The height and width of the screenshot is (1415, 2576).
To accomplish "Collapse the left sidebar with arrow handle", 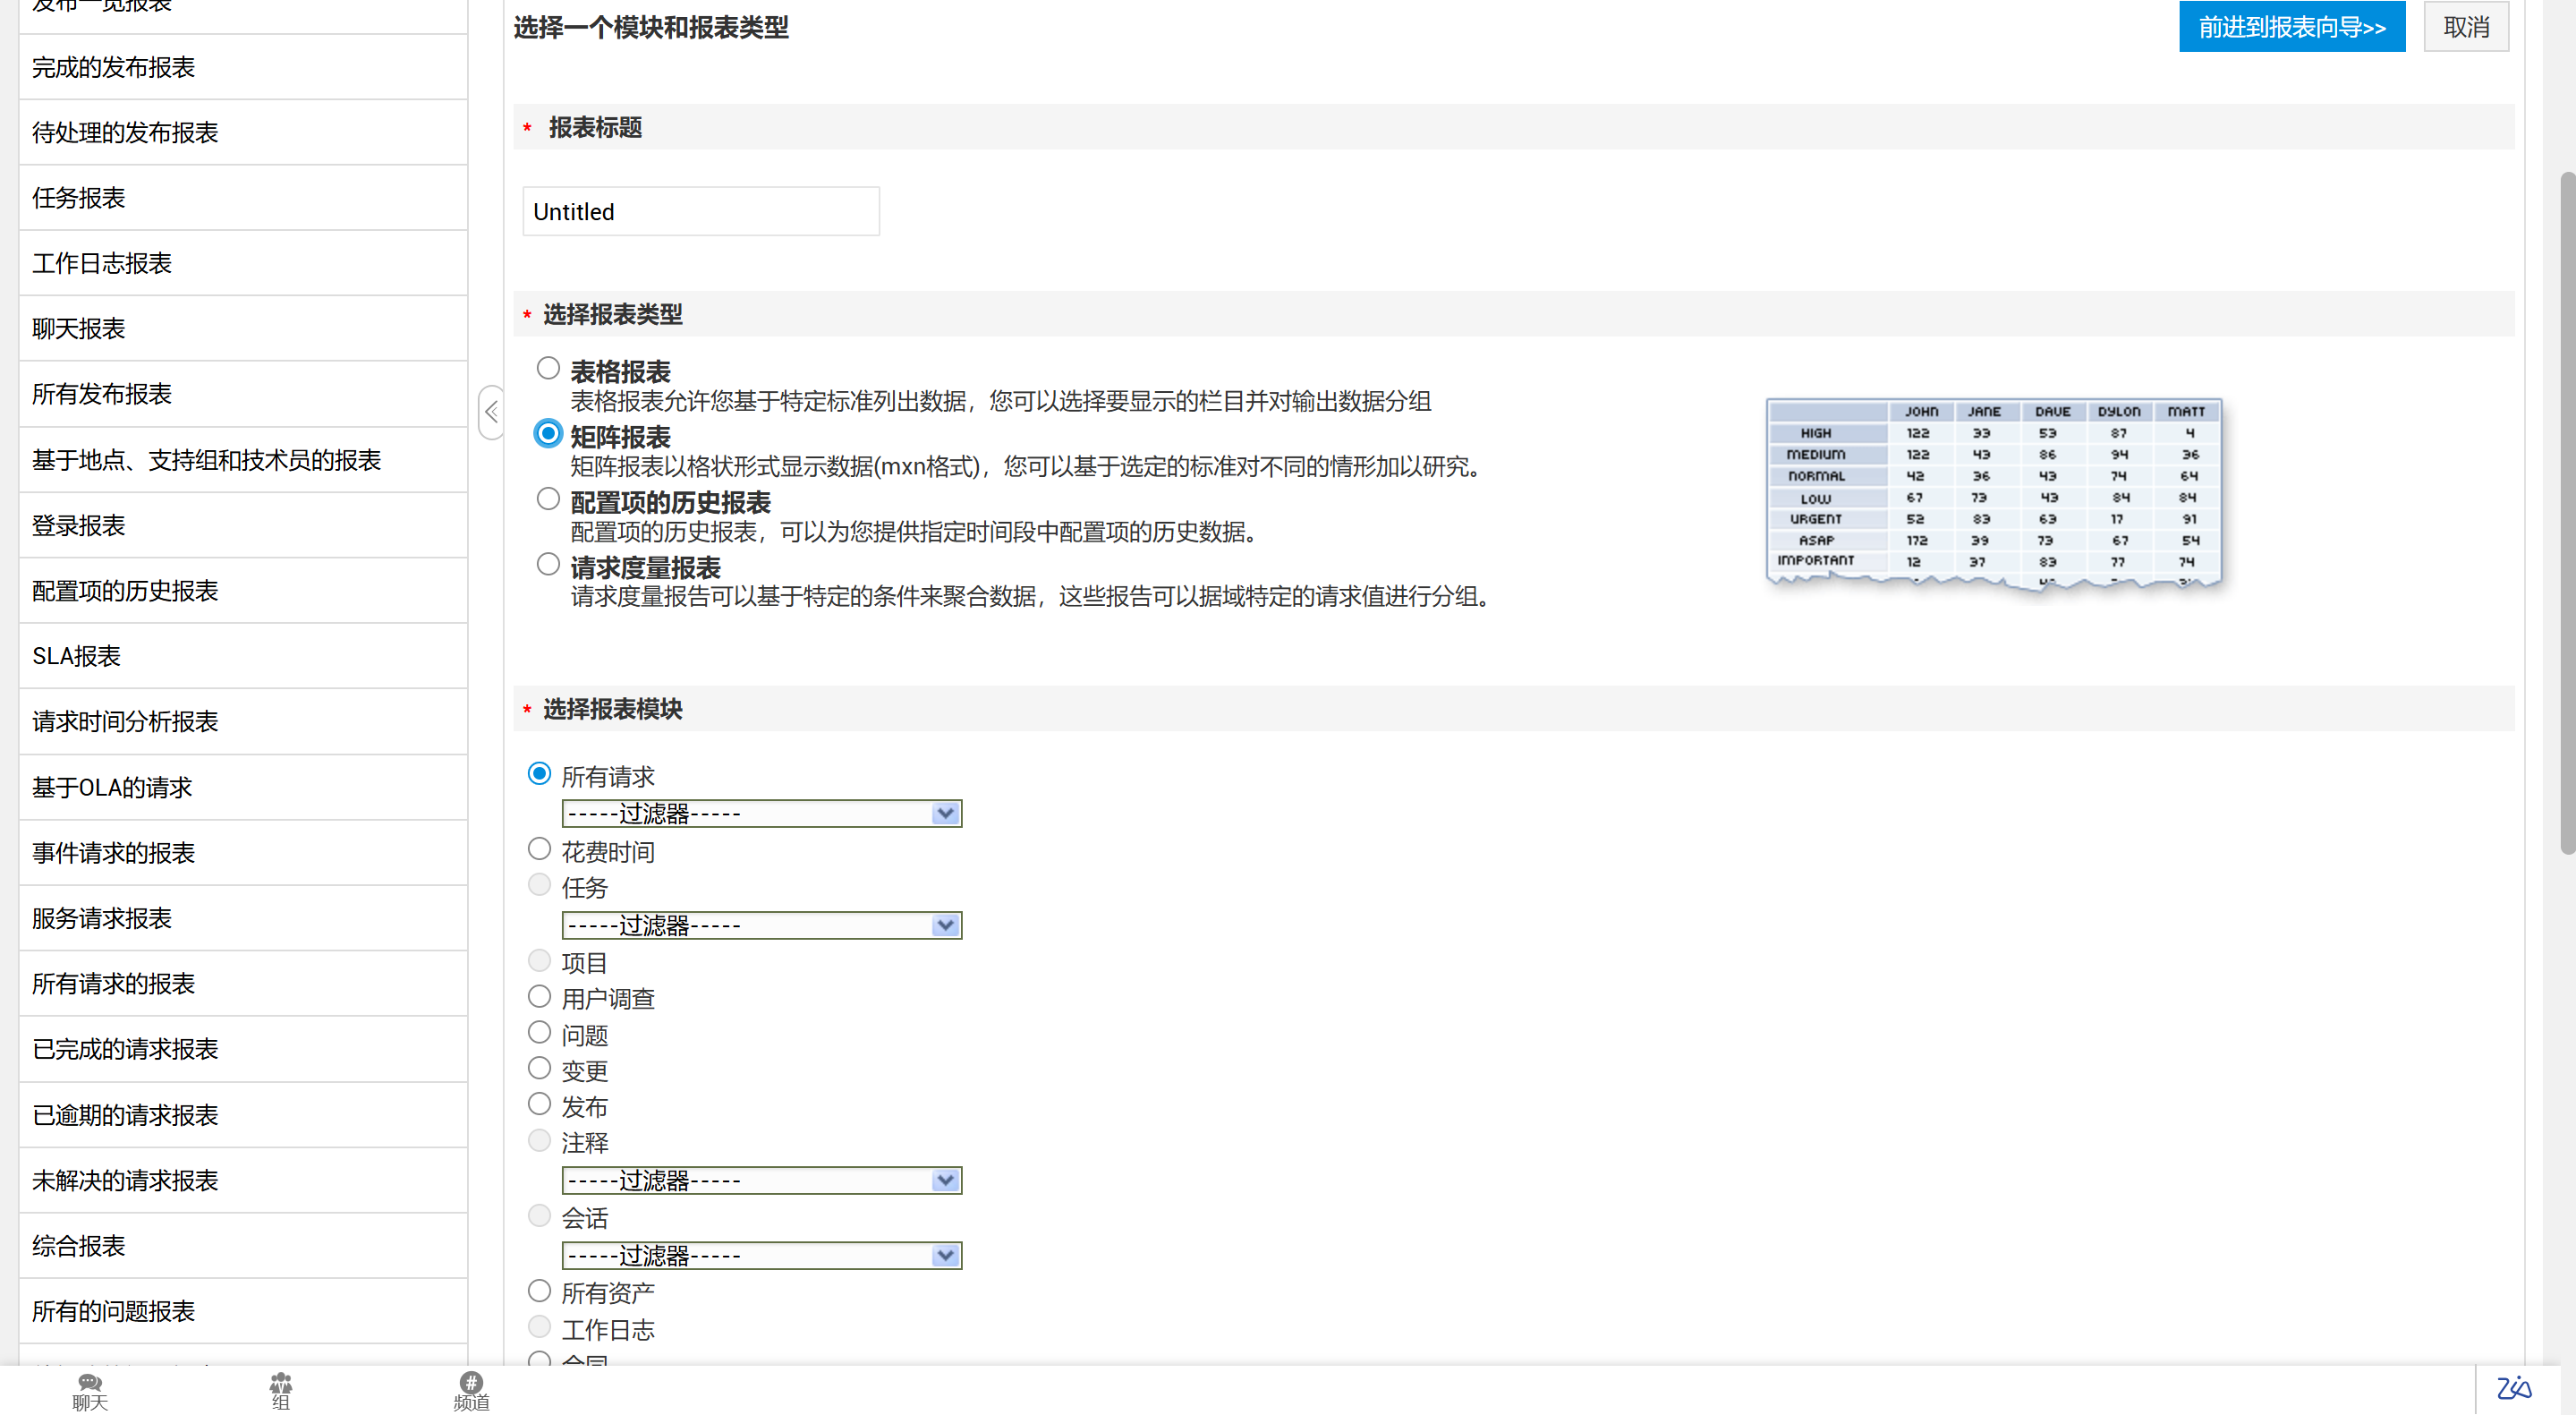I will click(491, 411).
